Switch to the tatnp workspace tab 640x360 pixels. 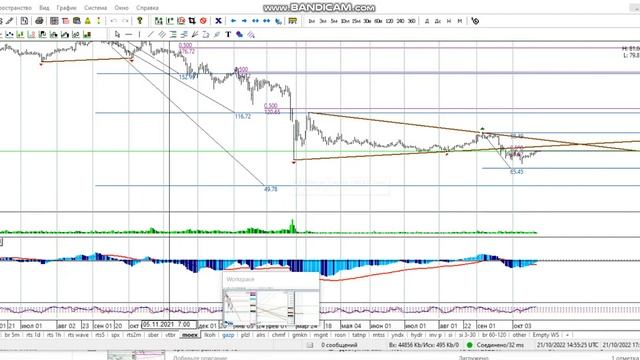[x=359, y=335]
